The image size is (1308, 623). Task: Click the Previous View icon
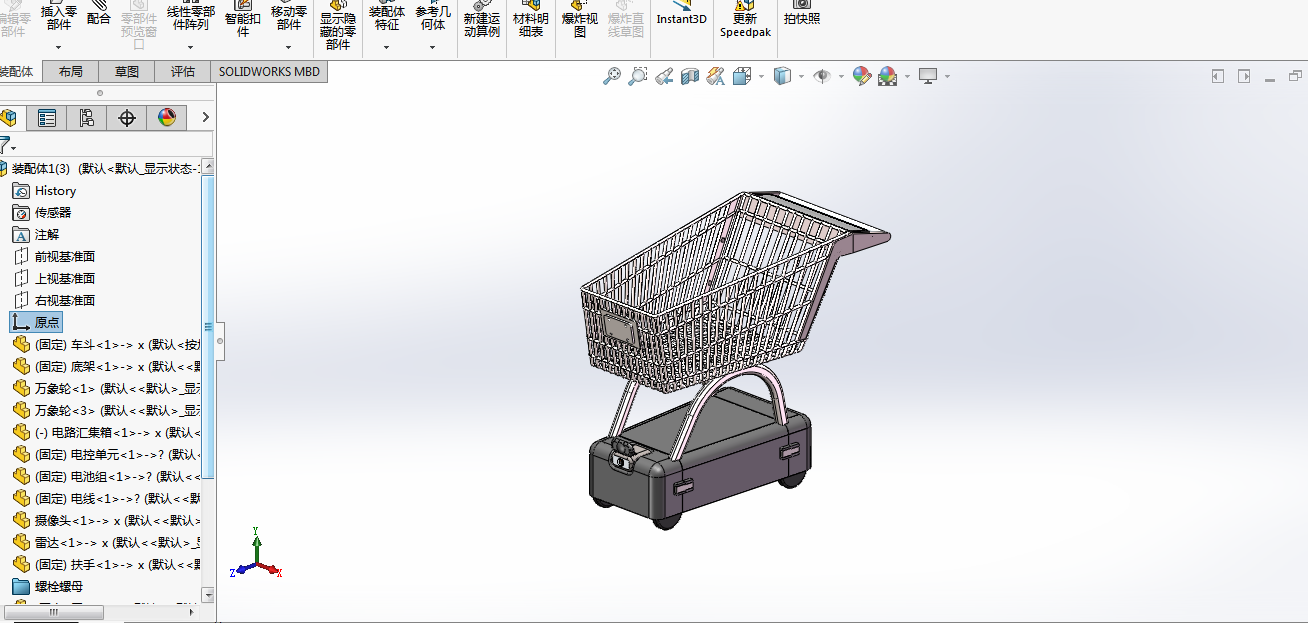point(664,76)
